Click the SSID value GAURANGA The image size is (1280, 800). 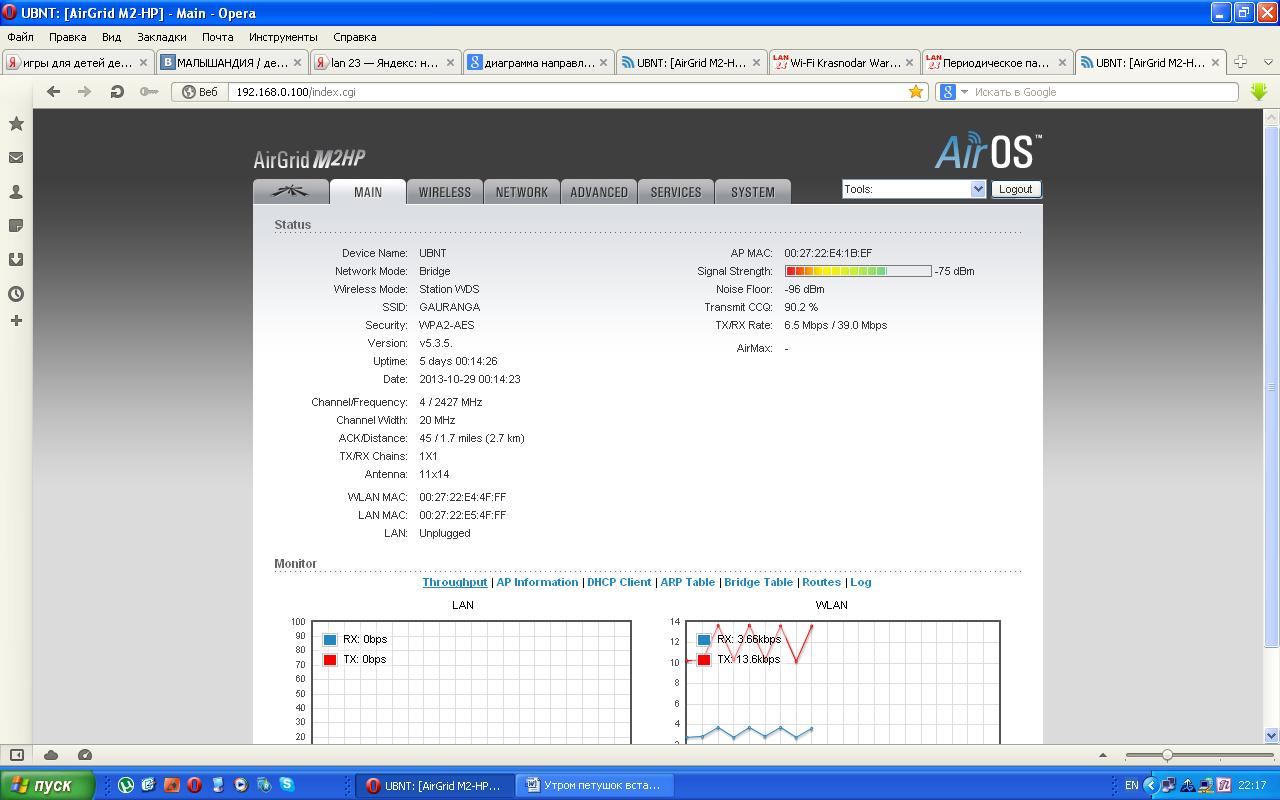(449, 307)
